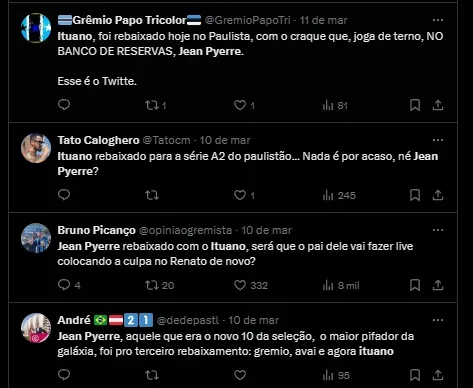Viewport: 473px width, 388px height.
Task: Open André's profile avatar
Action: click(x=36, y=328)
